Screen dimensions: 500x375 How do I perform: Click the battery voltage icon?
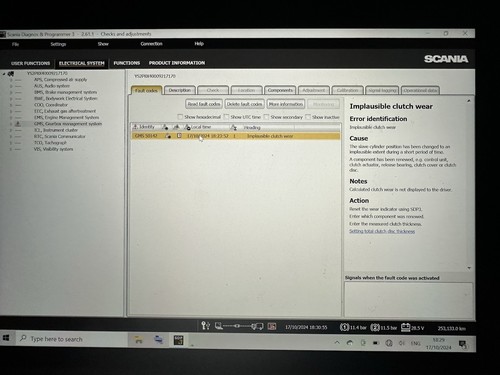pyautogui.click(x=405, y=327)
